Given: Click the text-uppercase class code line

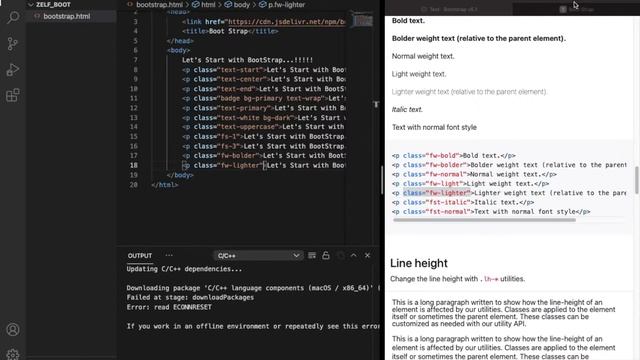Looking at the screenshot, I should 264,127.
